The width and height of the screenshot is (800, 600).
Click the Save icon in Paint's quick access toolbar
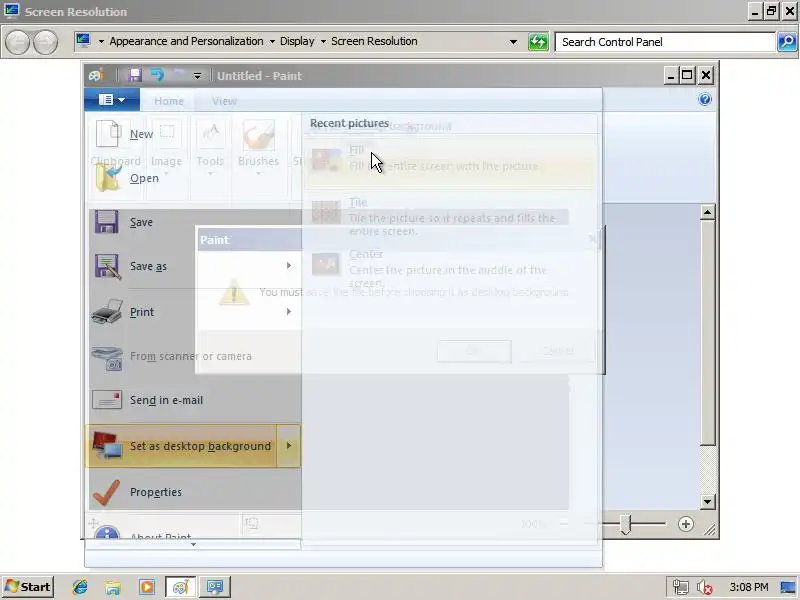135,76
